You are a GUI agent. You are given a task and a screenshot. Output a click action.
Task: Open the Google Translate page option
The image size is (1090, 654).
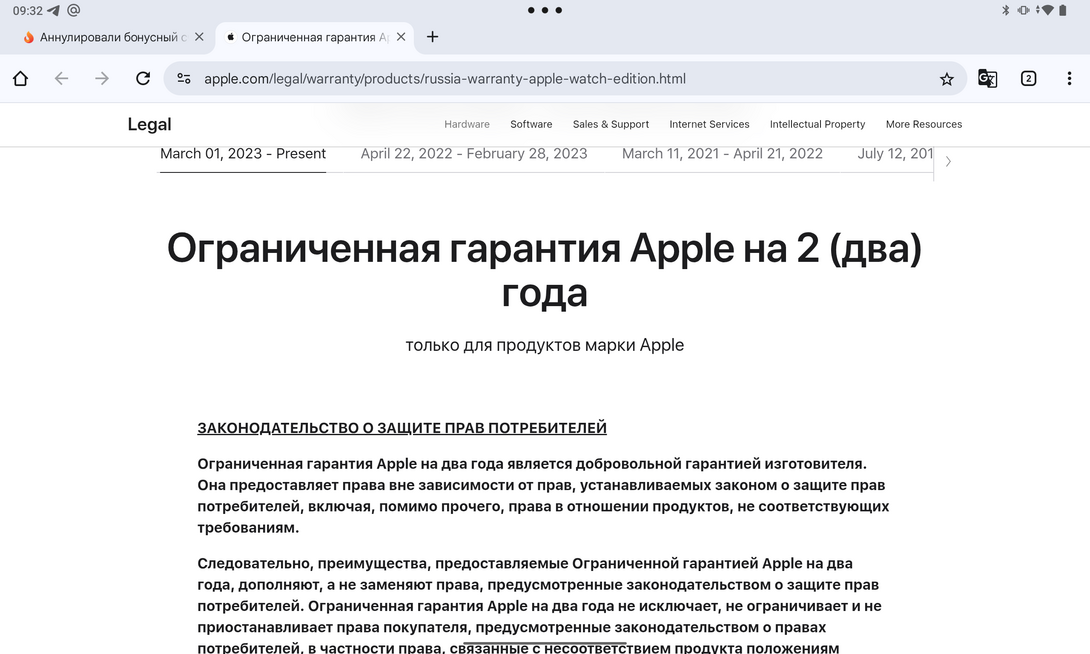988,79
